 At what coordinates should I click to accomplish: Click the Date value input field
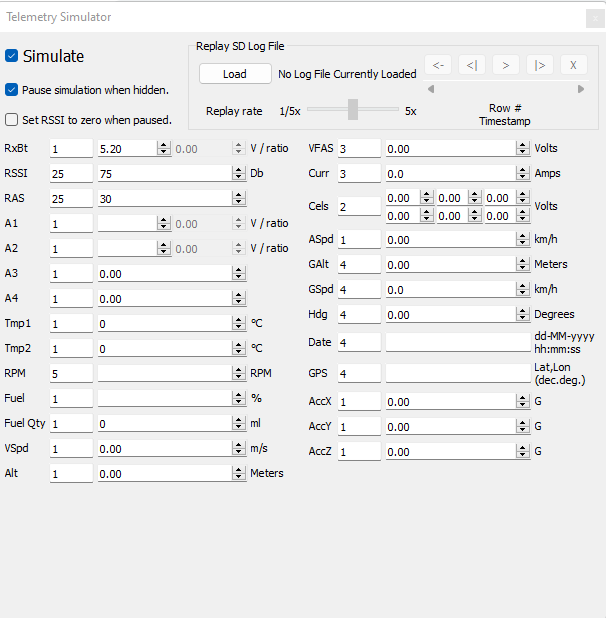click(x=458, y=342)
